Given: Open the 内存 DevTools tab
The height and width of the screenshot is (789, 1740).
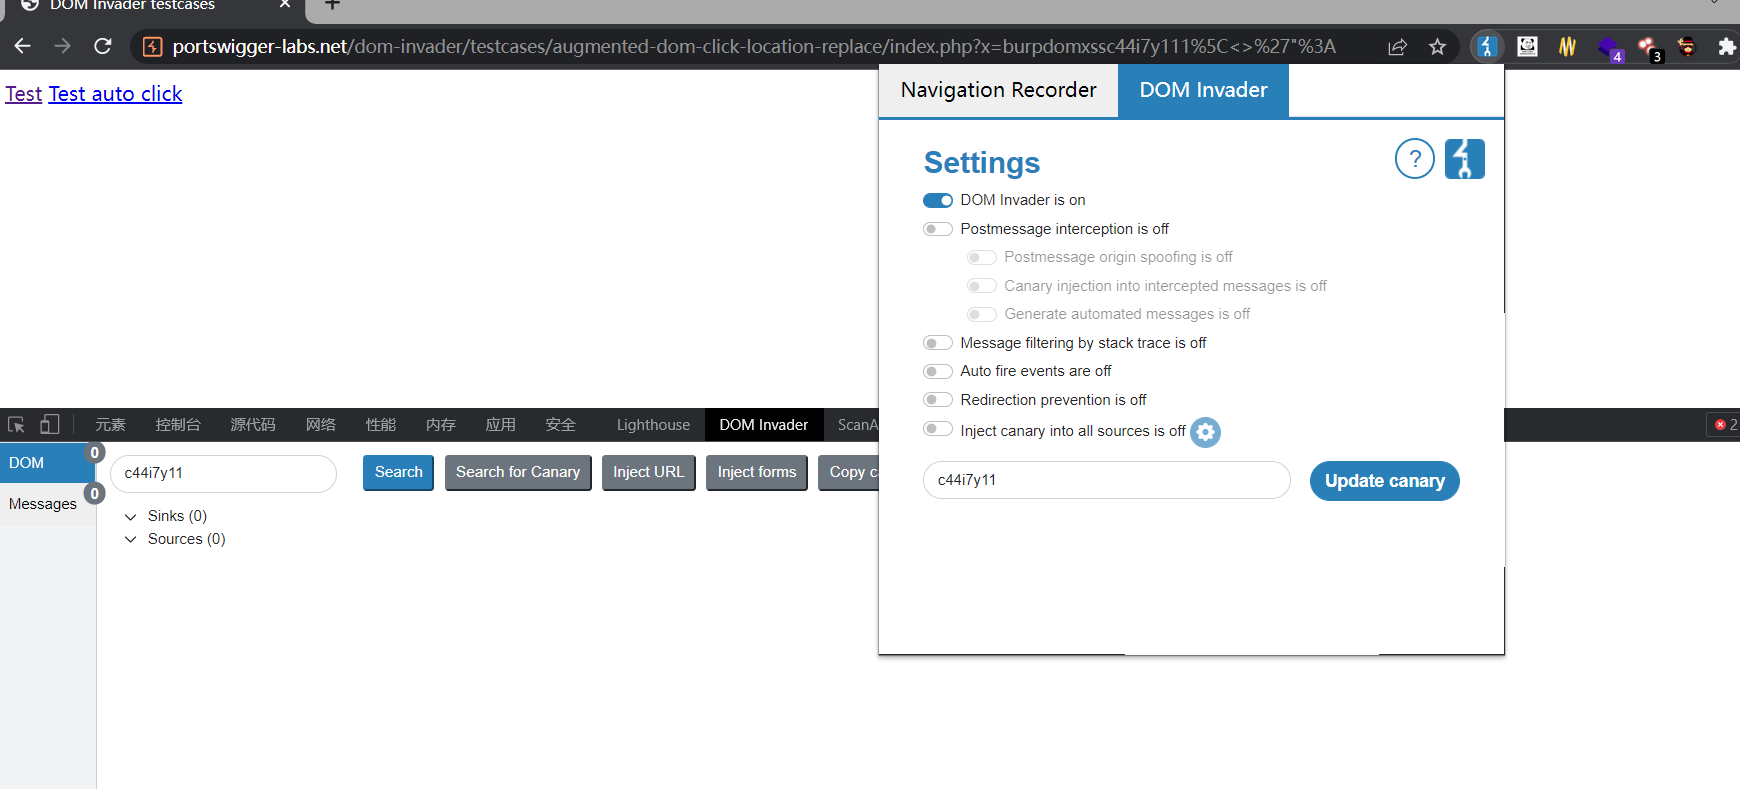Looking at the screenshot, I should point(441,425).
